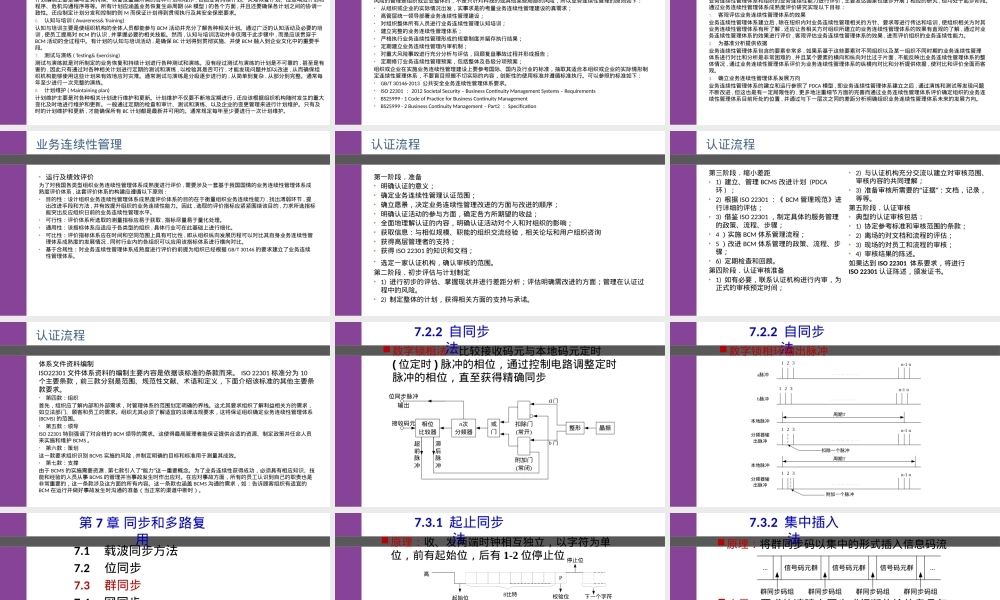This screenshot has width=1000, height=600.
Task: Open the 业务连续性管理 slide thumbnail
Action: coord(165,224)
